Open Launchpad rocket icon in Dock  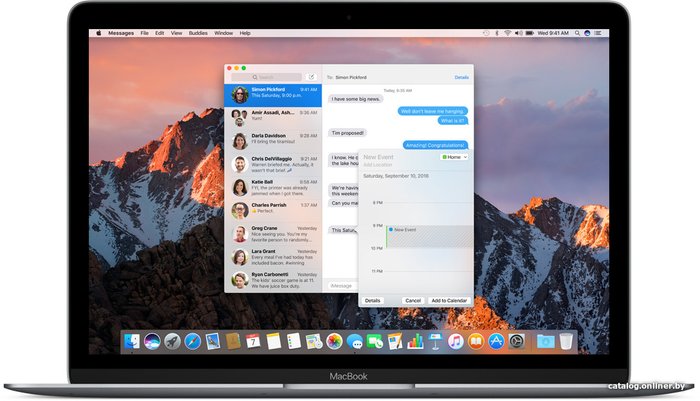click(x=172, y=342)
